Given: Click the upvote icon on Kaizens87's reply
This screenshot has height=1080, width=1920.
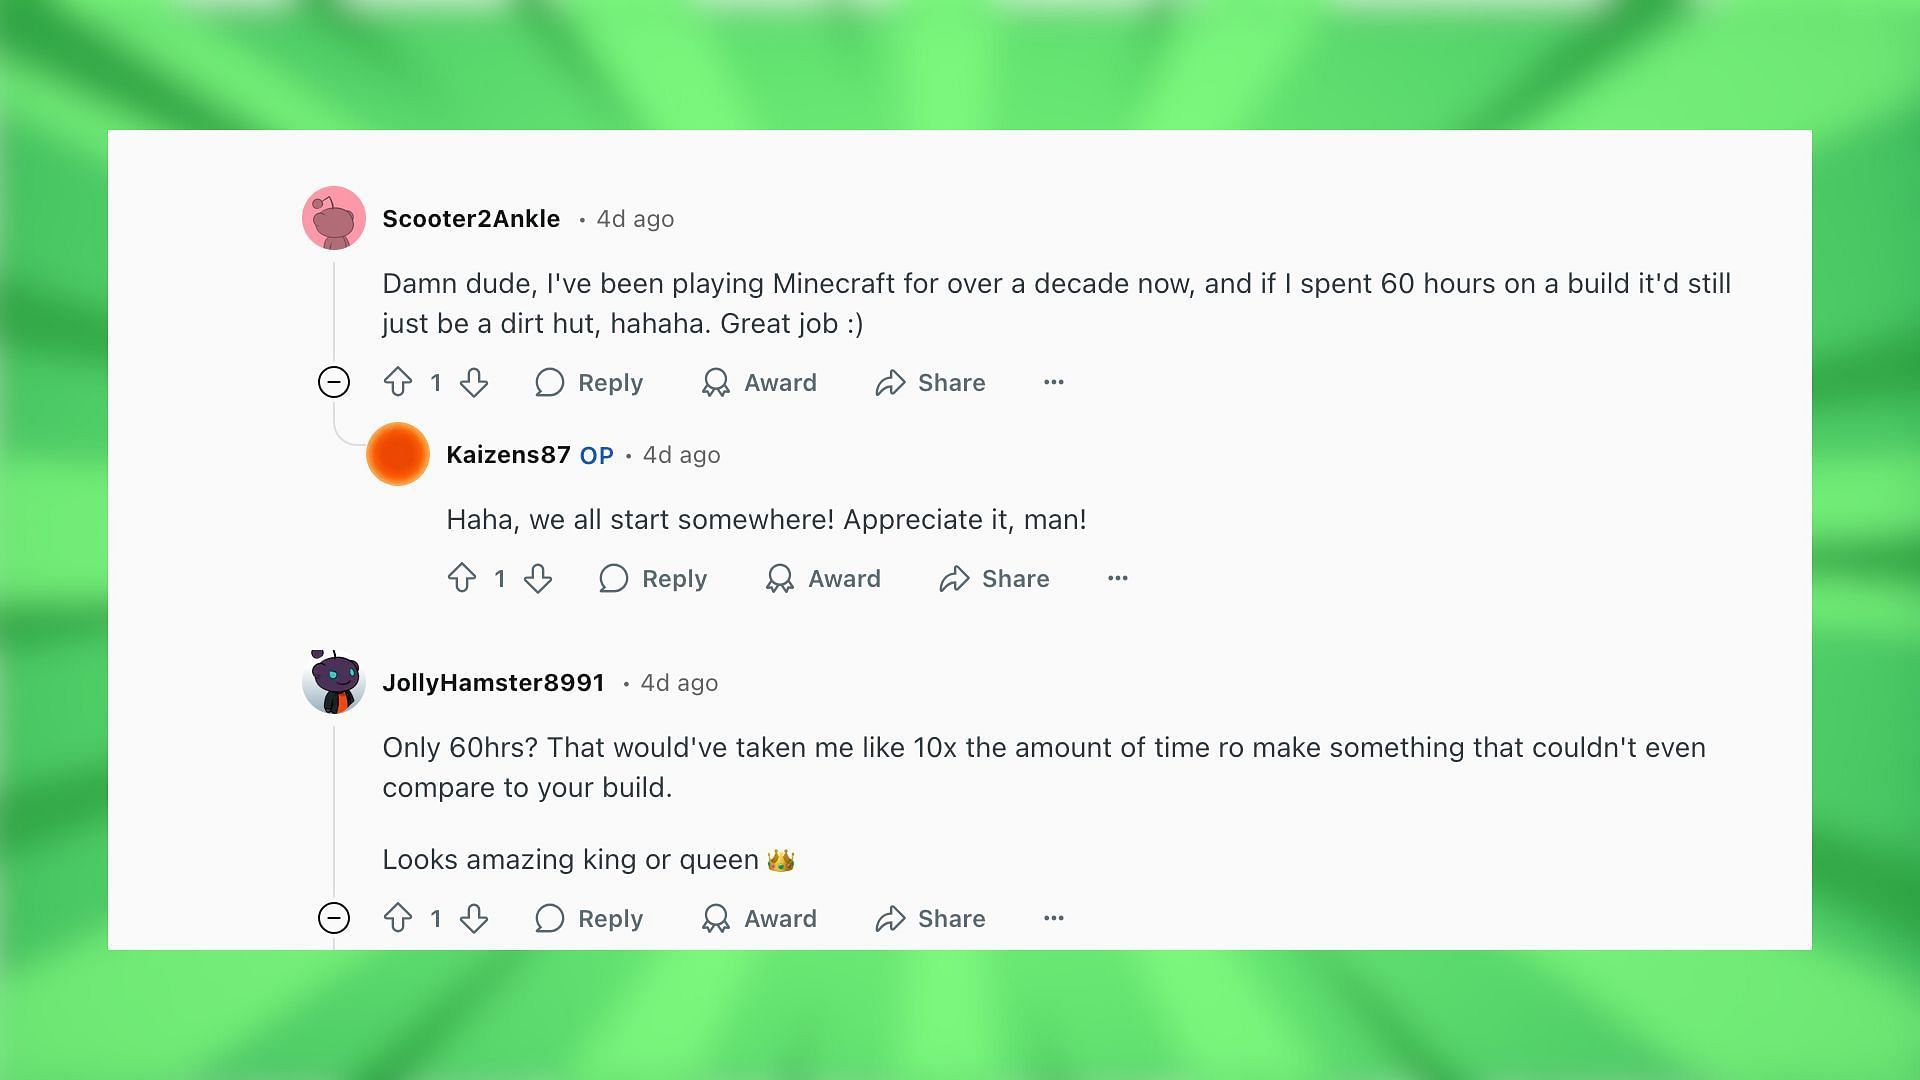Looking at the screenshot, I should (462, 578).
